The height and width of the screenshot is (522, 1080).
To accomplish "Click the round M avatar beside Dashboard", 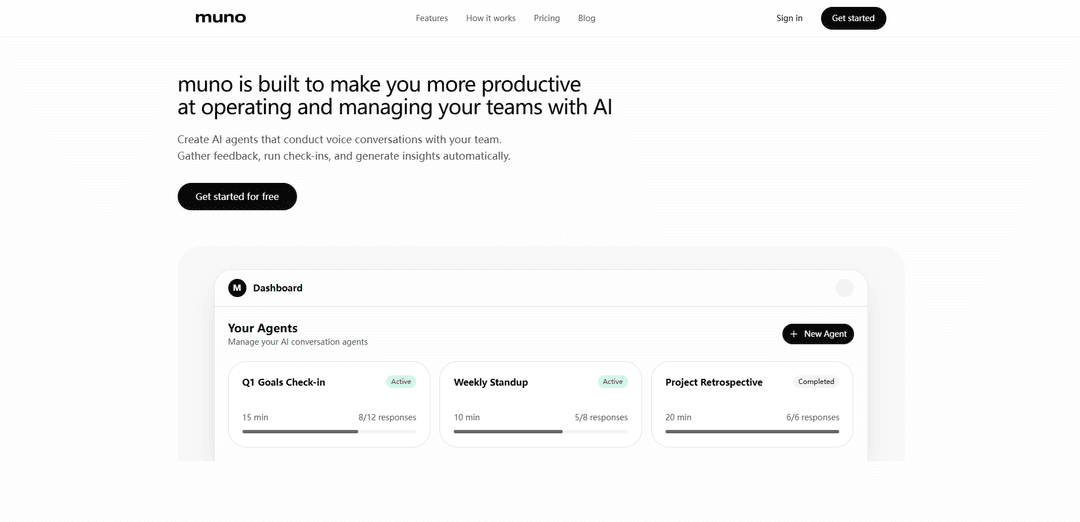I will (237, 288).
